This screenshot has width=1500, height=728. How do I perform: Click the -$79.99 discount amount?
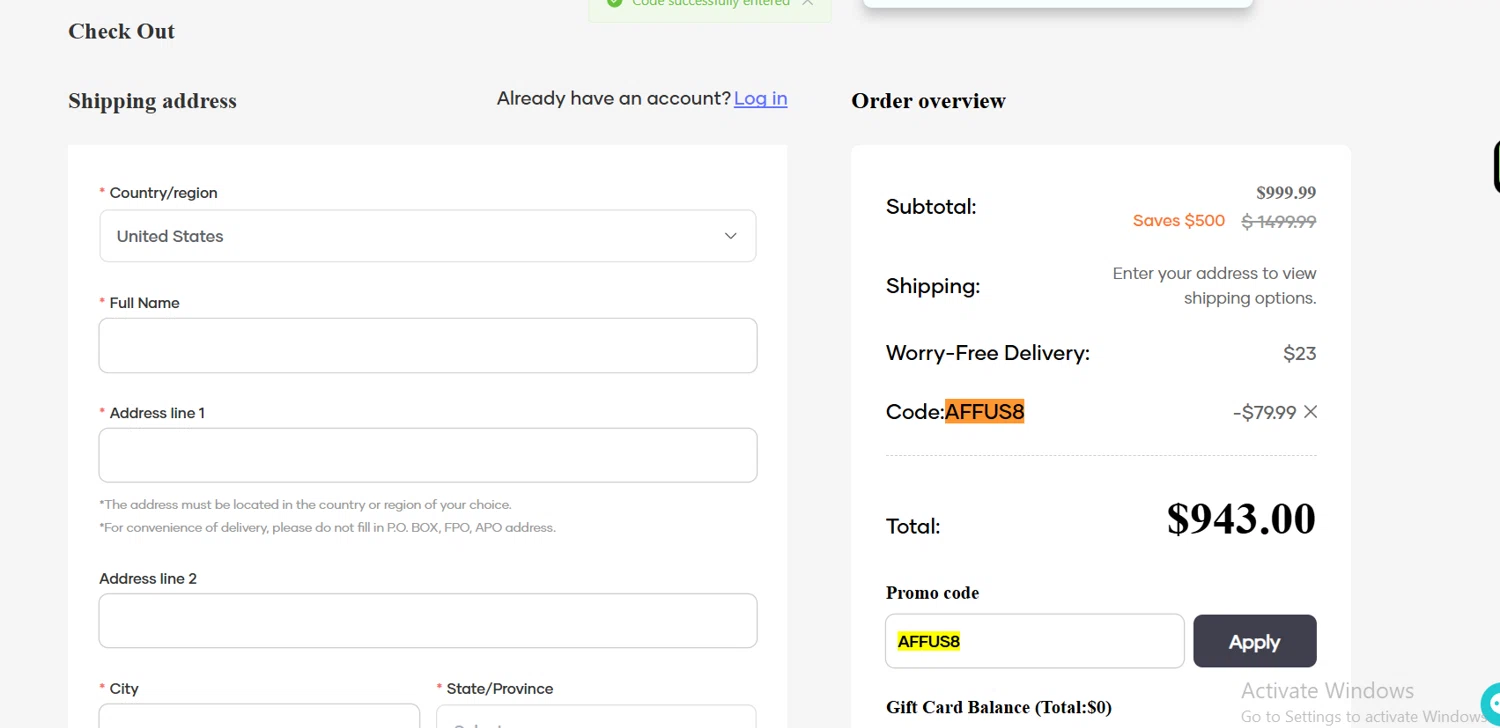(1264, 412)
